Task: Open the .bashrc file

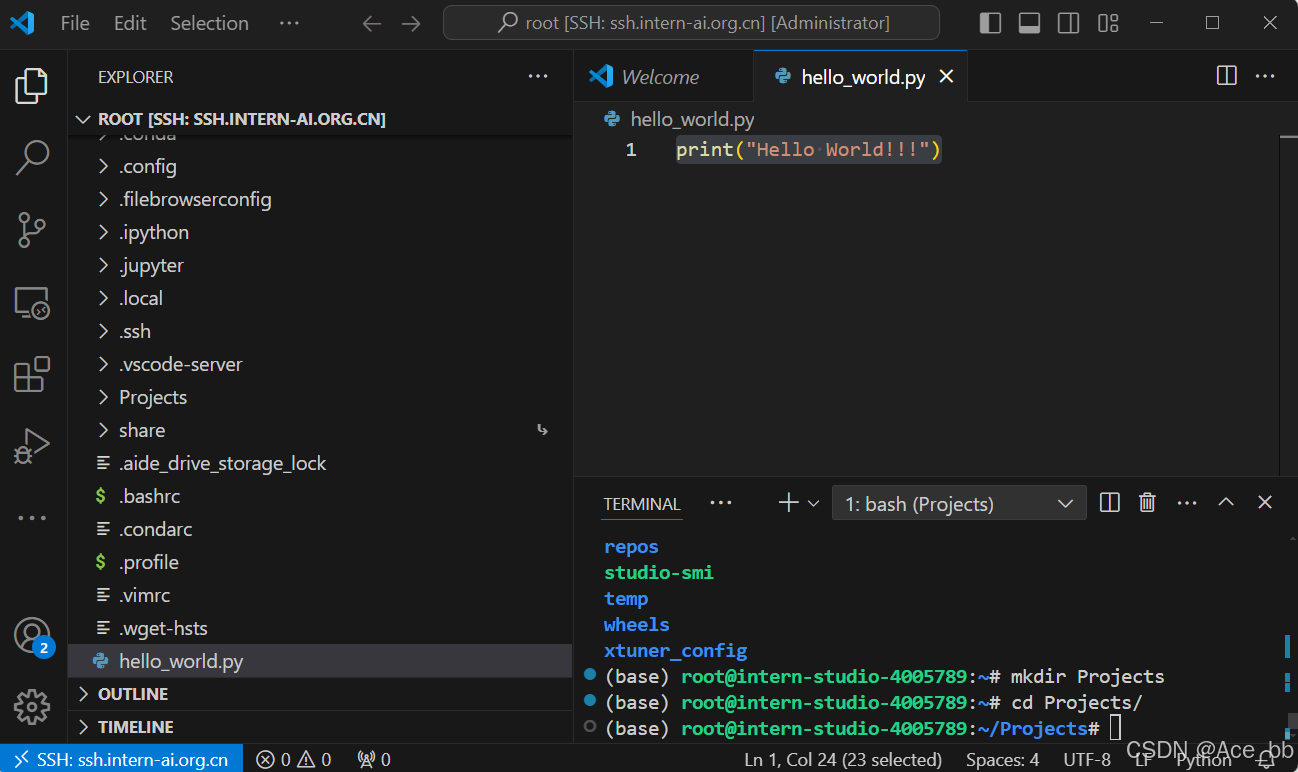Action: click(x=320, y=496)
